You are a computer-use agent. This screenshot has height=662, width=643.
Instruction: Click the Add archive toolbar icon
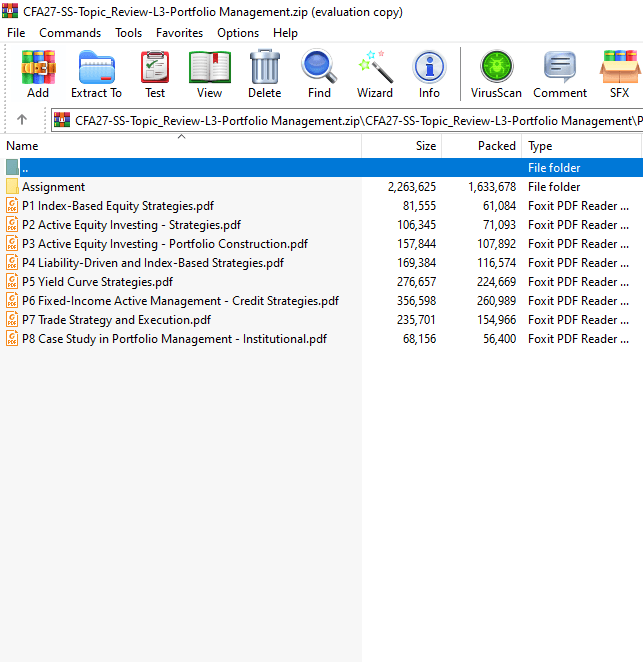click(38, 74)
